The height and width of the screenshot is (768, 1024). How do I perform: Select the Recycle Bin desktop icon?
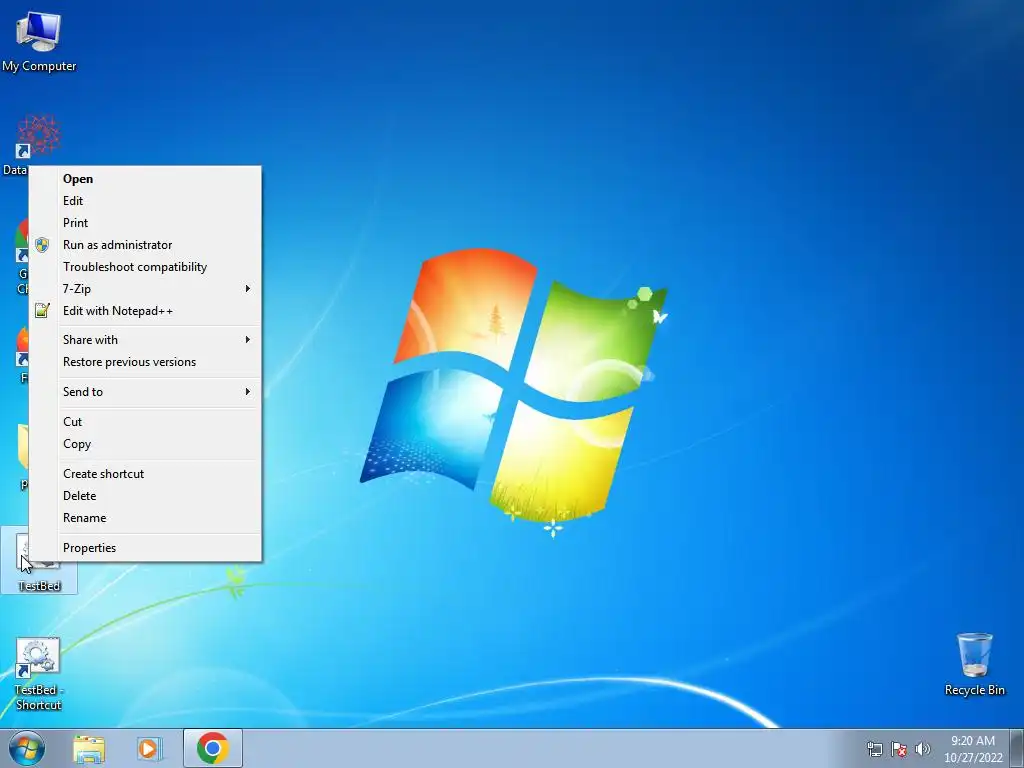click(974, 664)
